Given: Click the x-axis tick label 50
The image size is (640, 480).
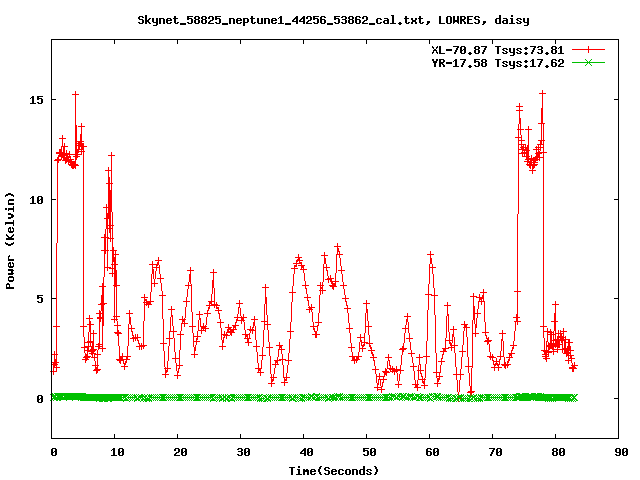Looking at the screenshot, I should coord(369,452).
